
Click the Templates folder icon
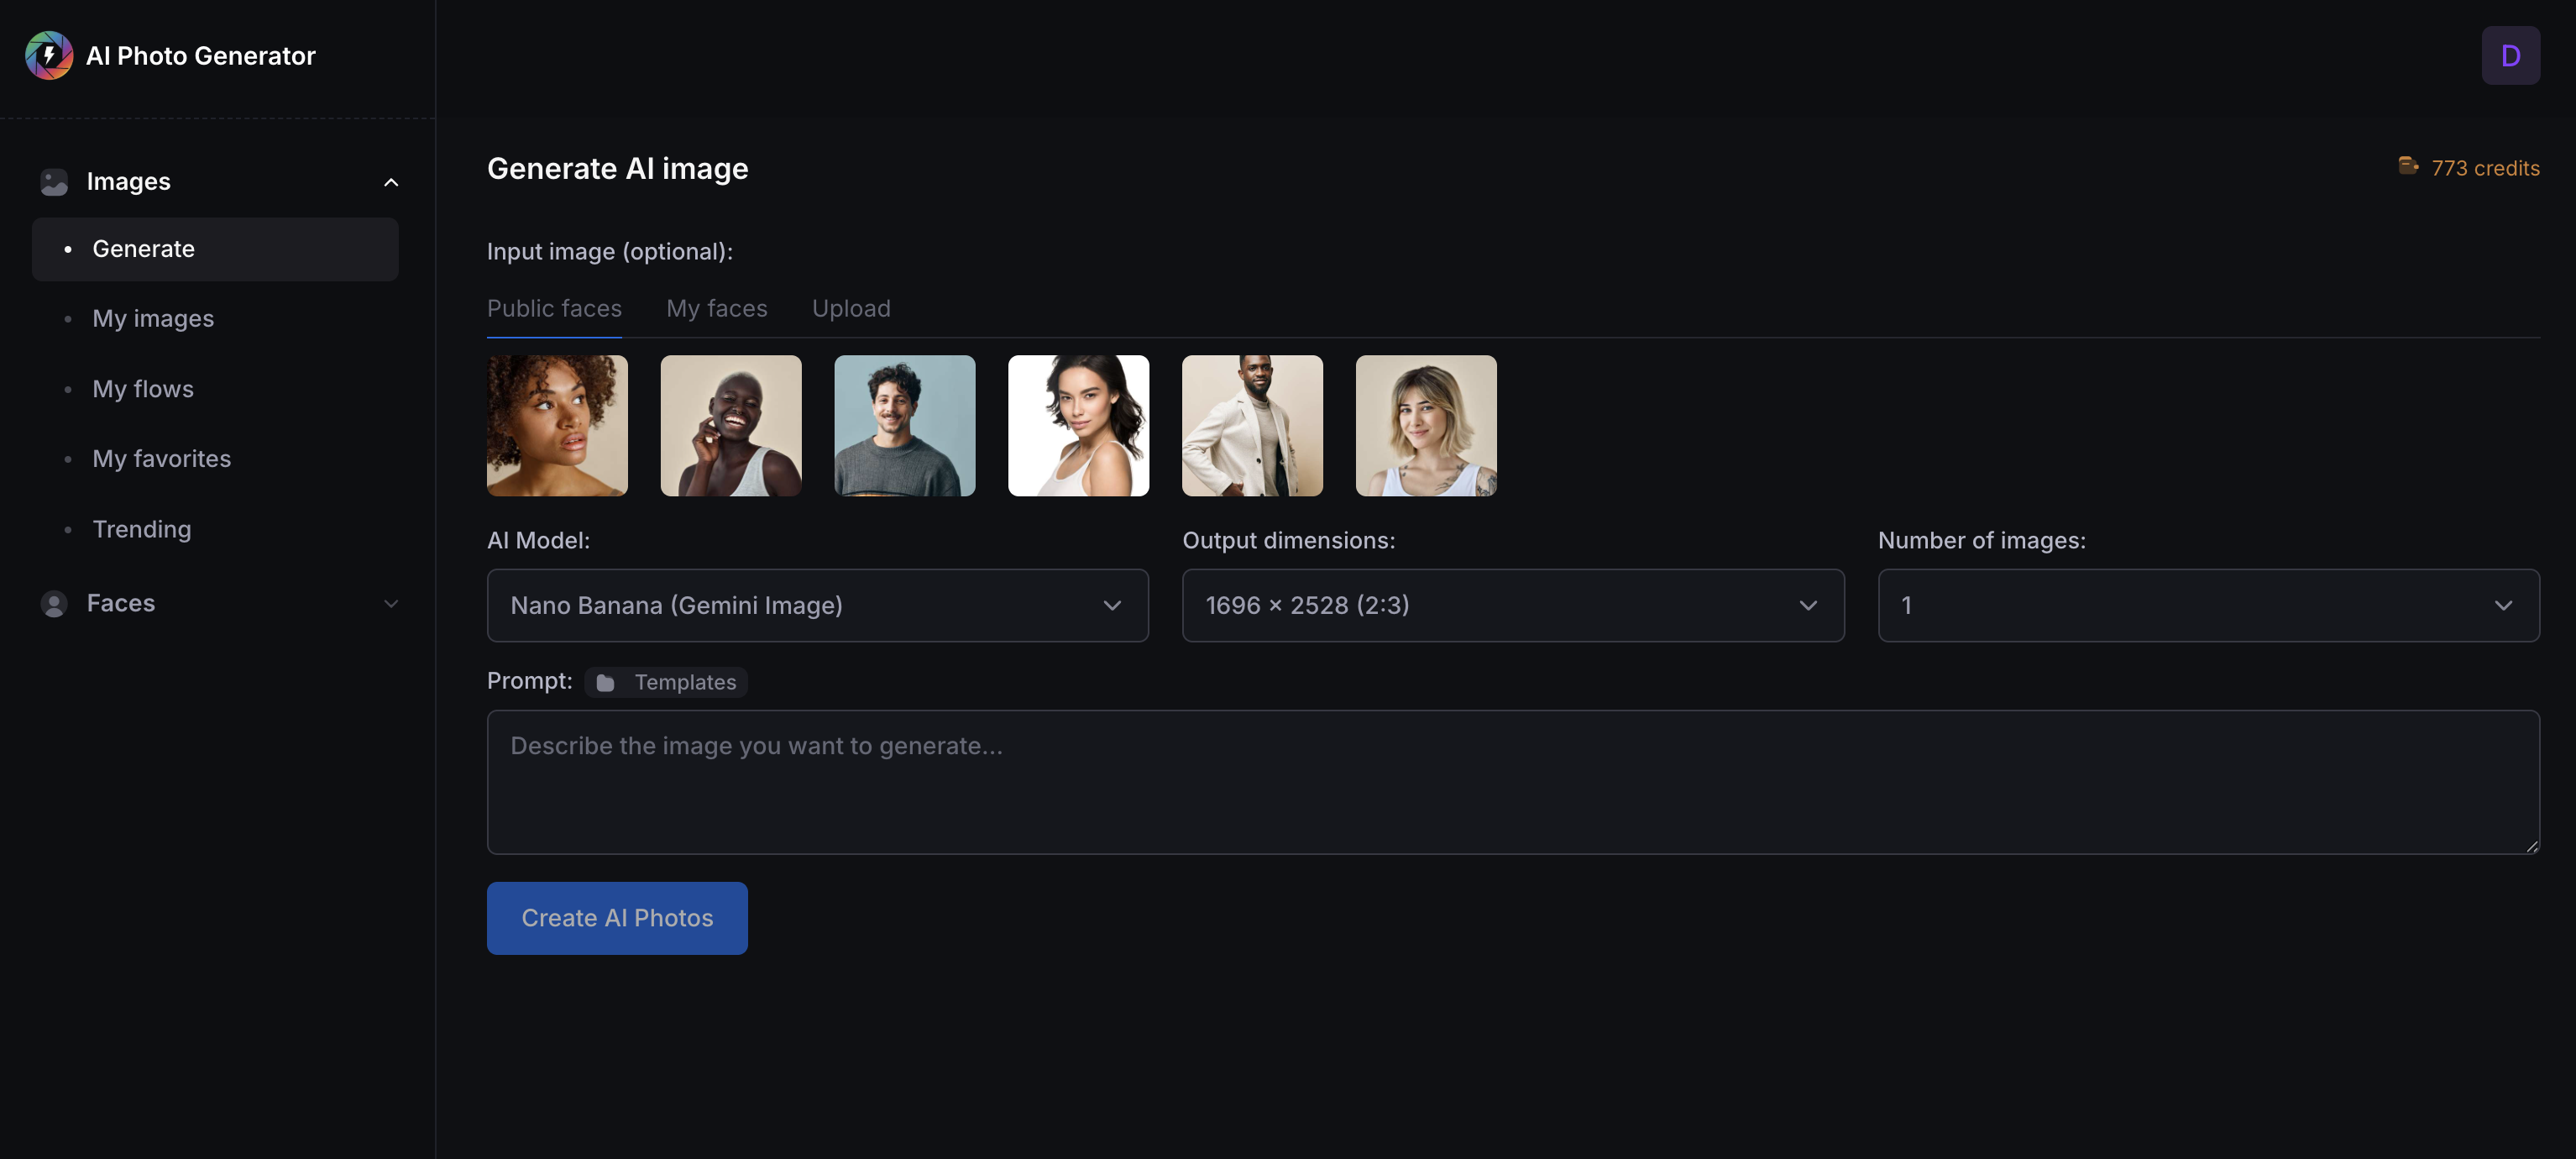pyautogui.click(x=605, y=682)
